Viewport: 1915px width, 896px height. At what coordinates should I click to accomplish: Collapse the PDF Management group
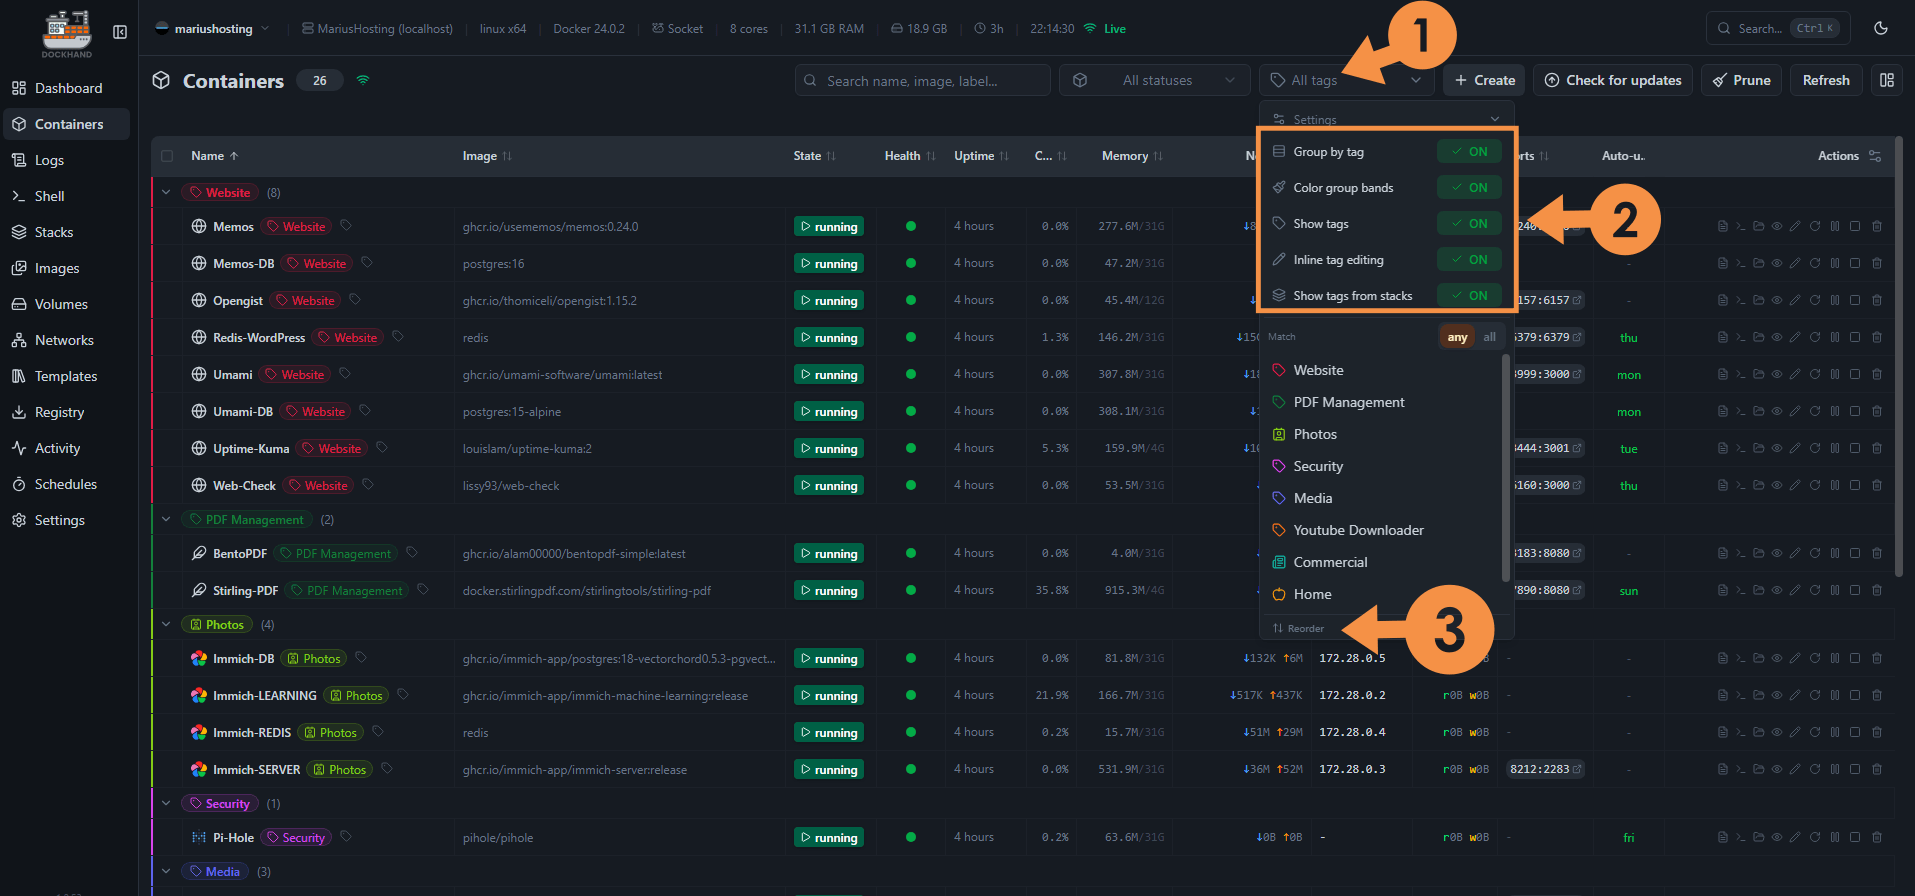coord(166,519)
